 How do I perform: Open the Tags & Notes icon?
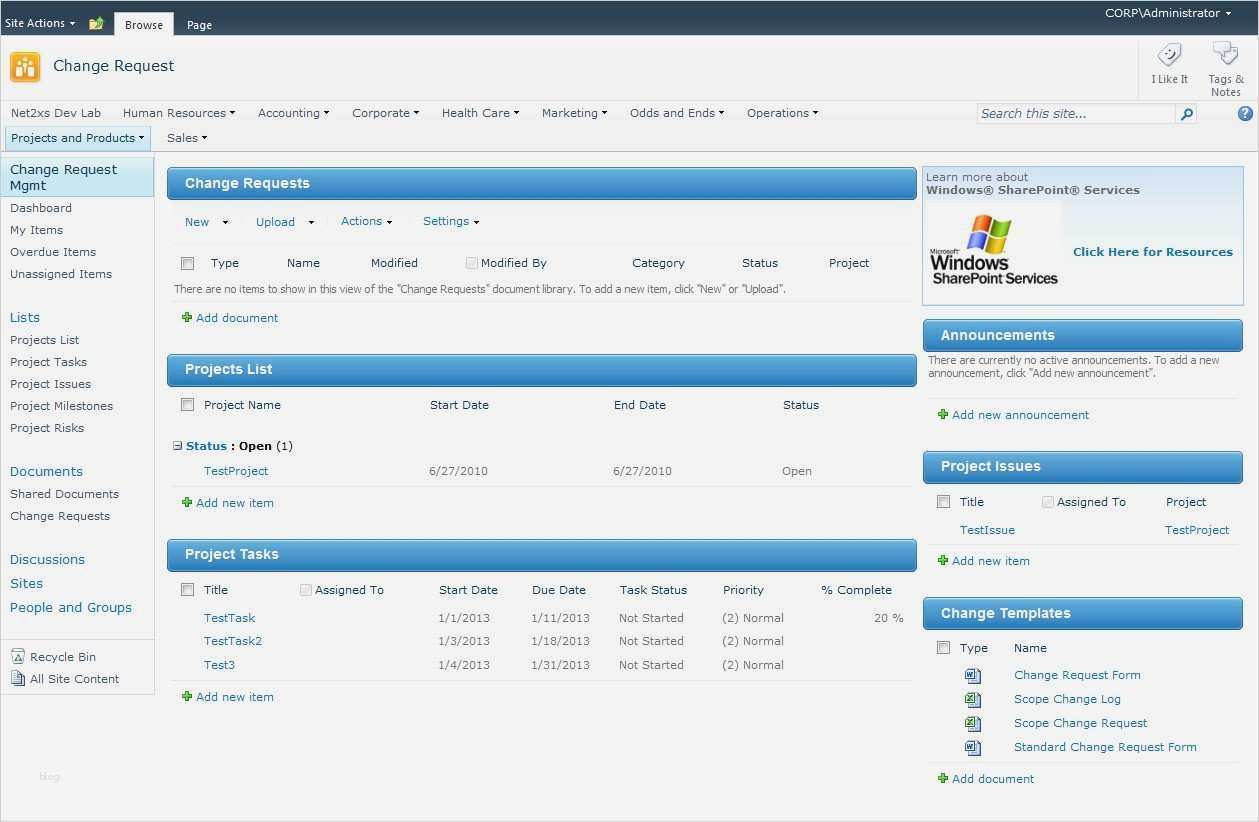point(1225,54)
